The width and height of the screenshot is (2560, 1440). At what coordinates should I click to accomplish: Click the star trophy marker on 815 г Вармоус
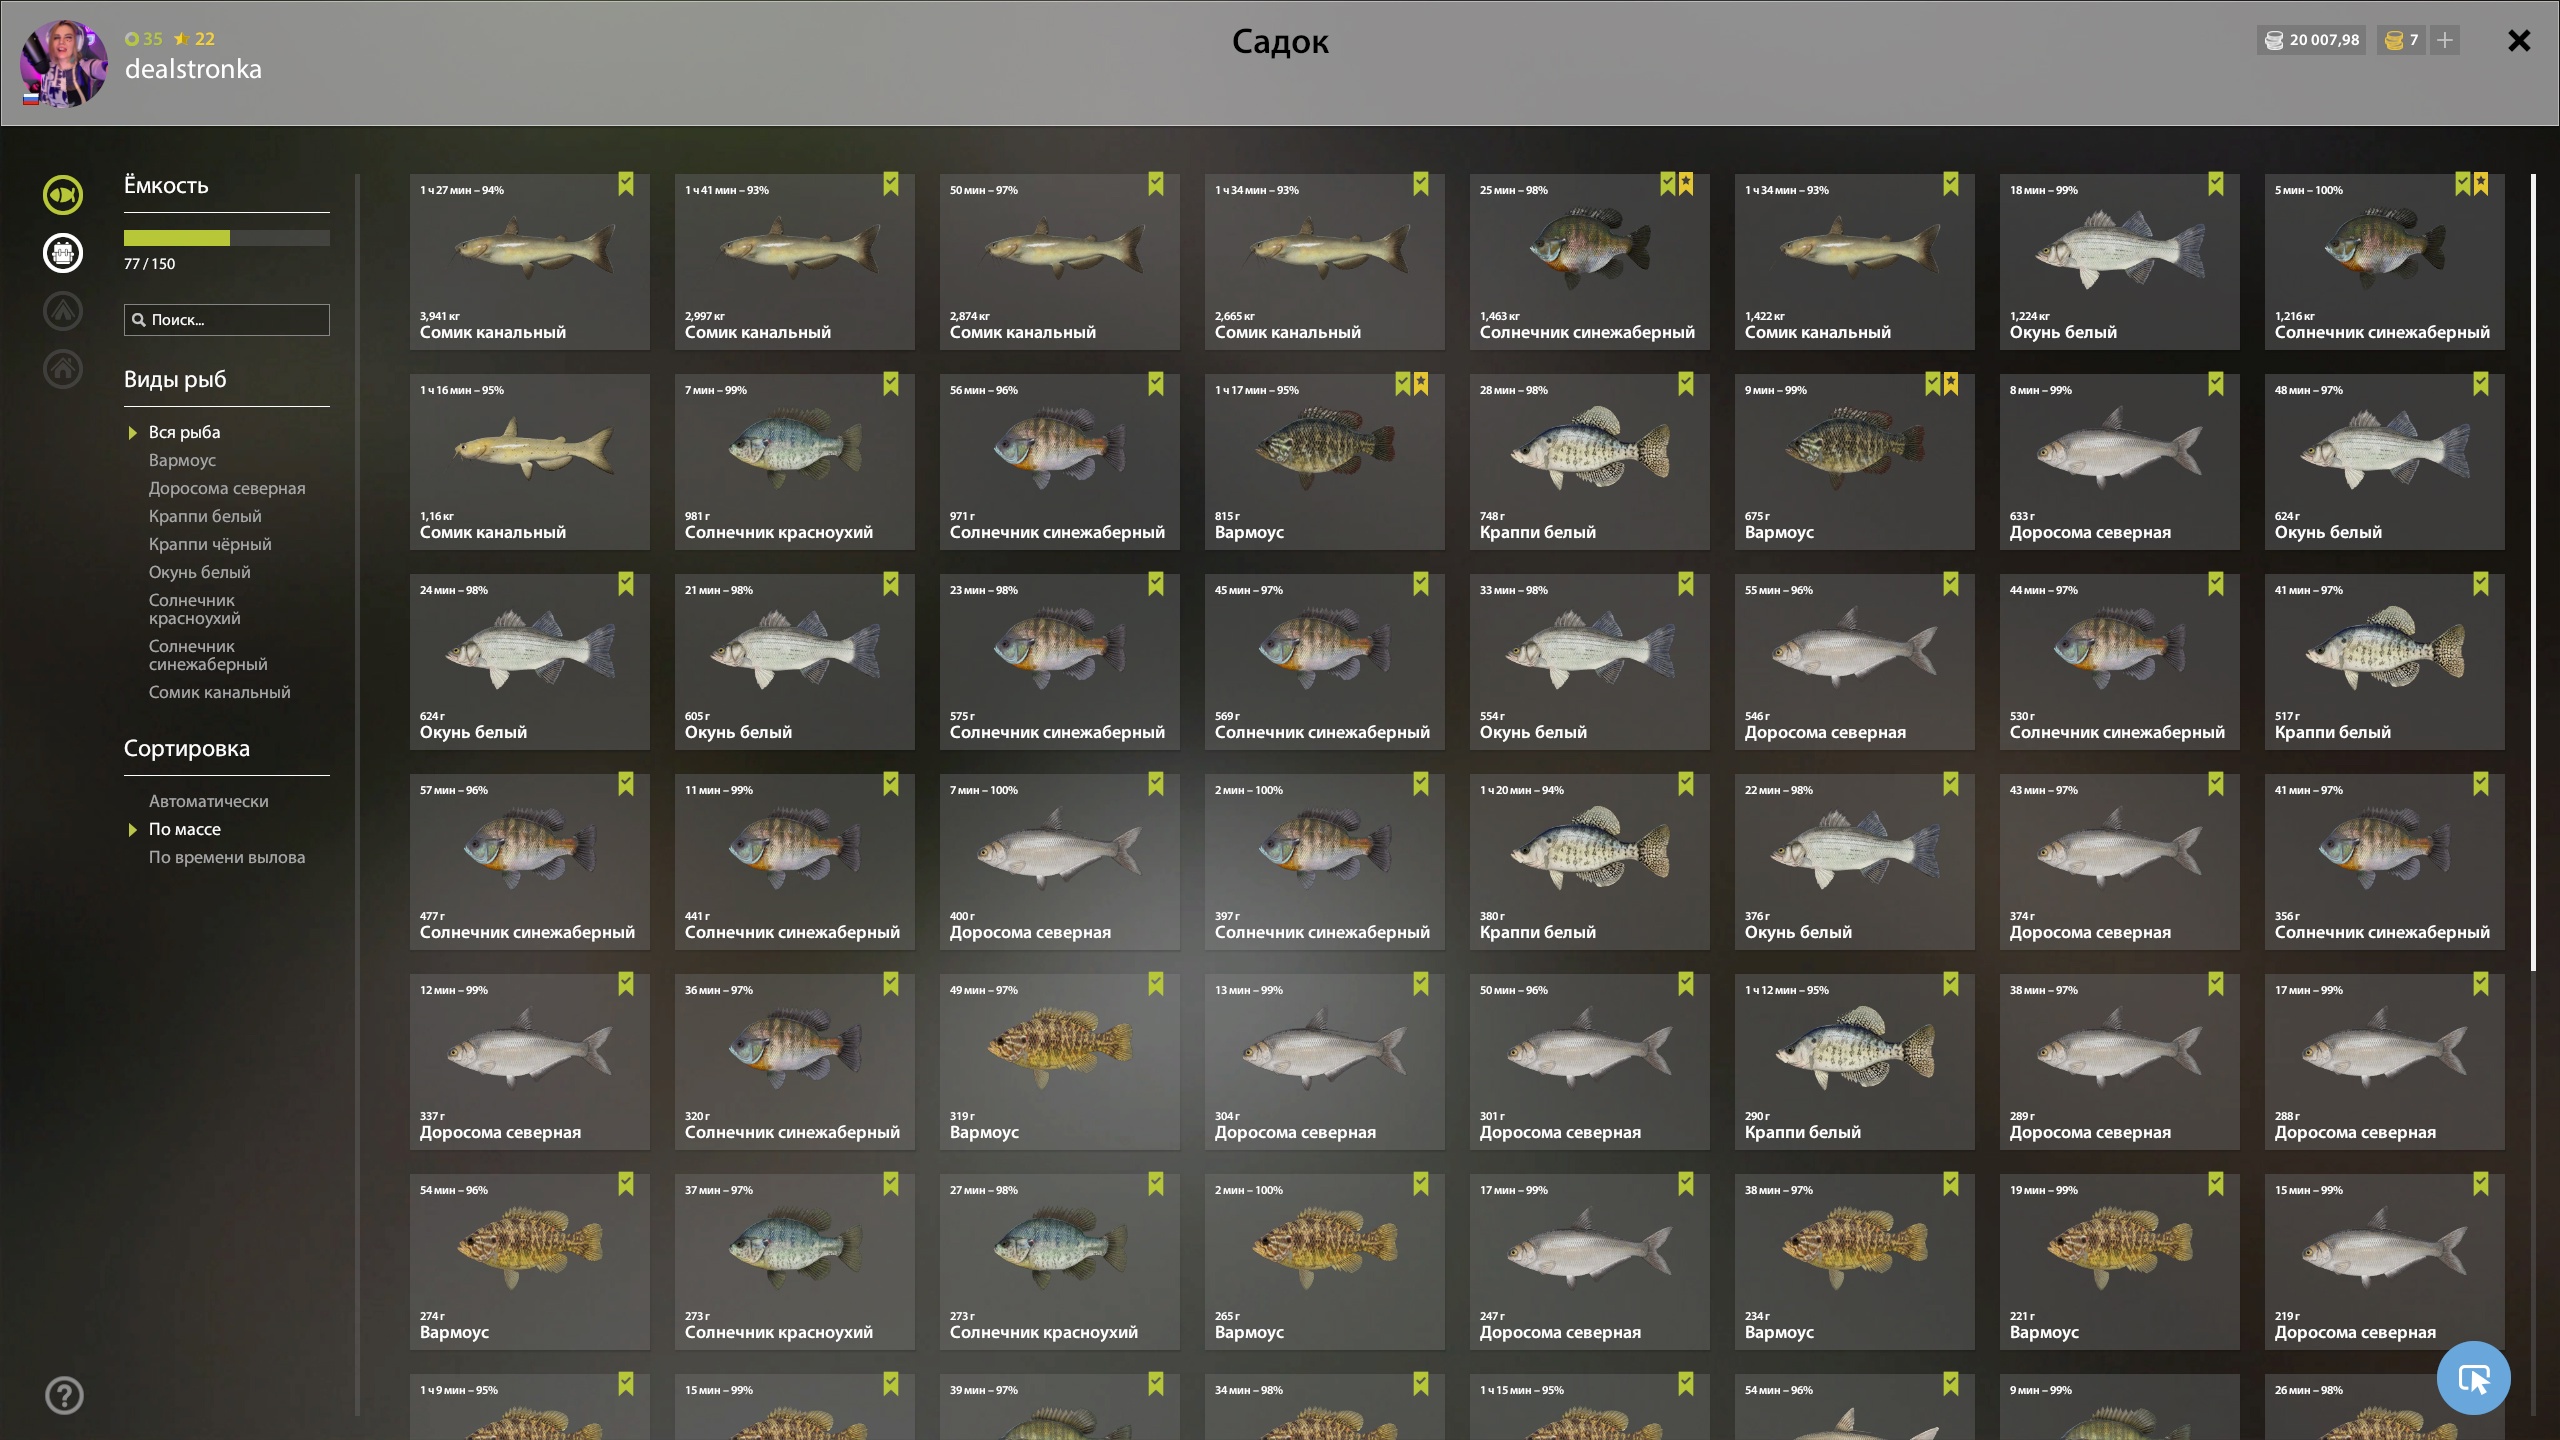pos(1421,384)
